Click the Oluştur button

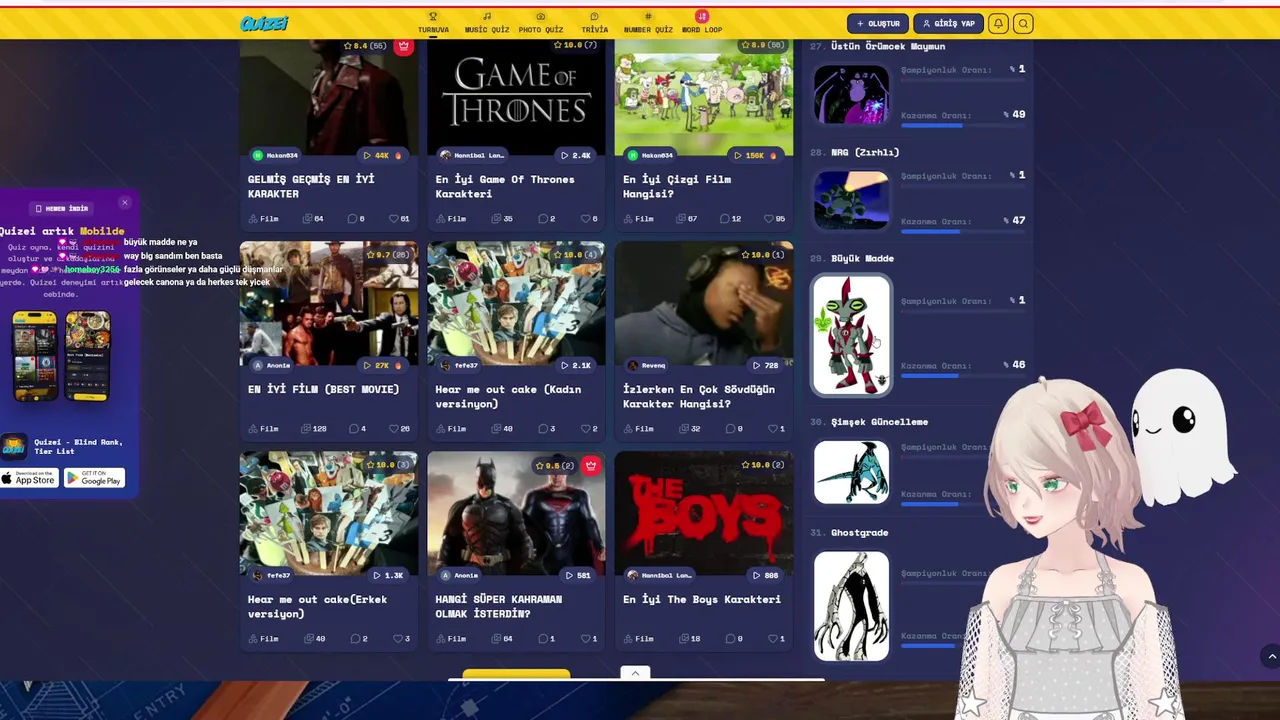878,23
